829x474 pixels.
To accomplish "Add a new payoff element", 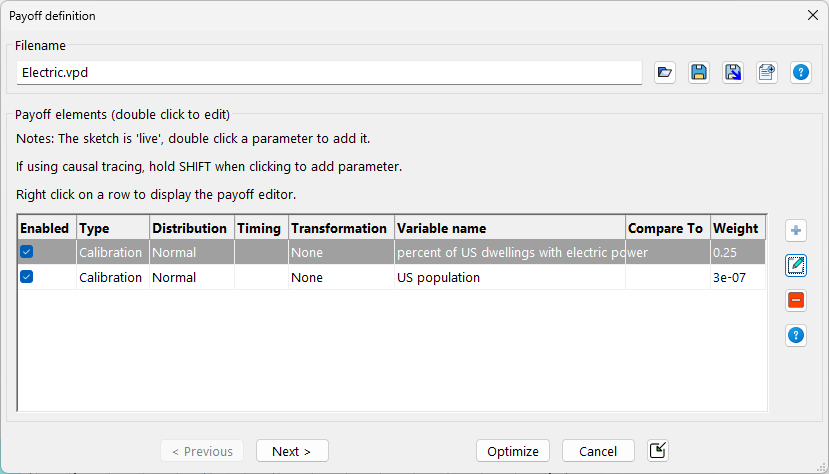I will tap(796, 231).
